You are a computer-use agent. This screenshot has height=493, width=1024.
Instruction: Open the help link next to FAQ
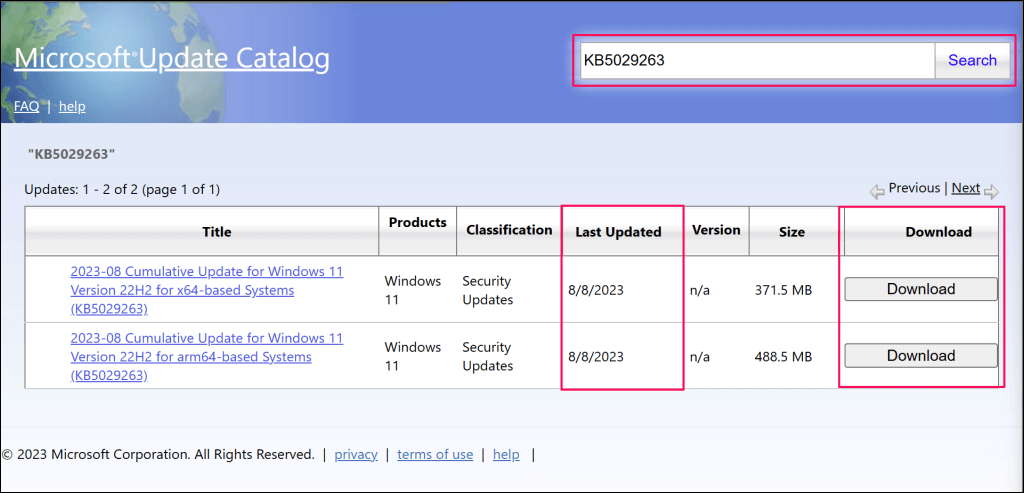coord(72,106)
